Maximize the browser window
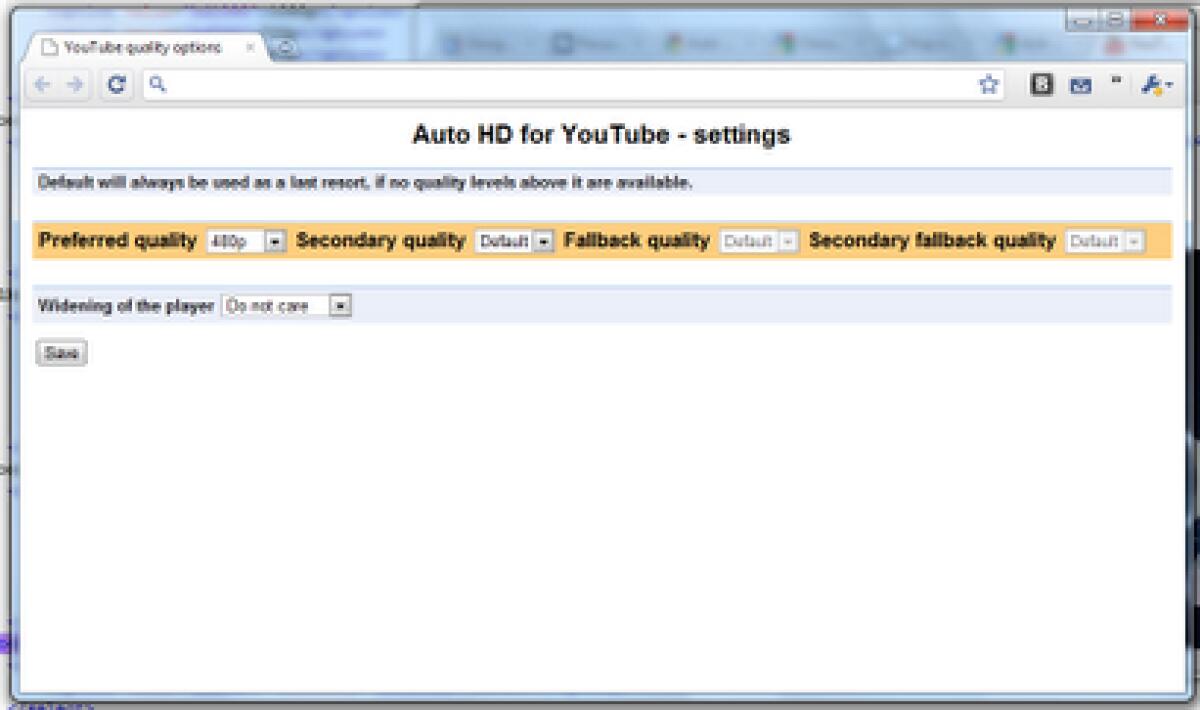 [1114, 18]
